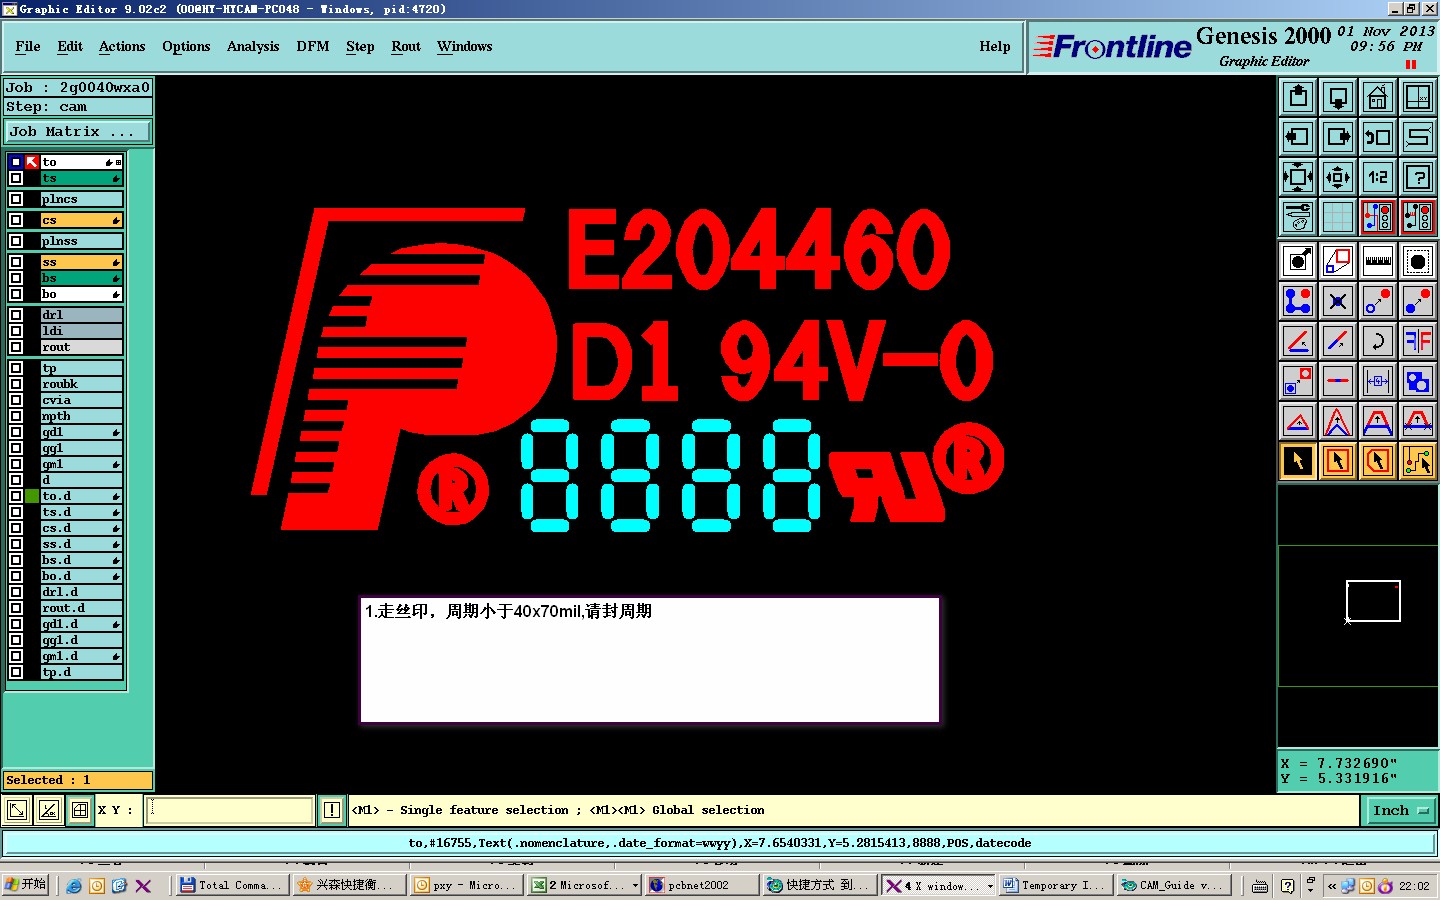1440x900 pixels.
Task: Open the Analysis menu
Action: click(253, 46)
